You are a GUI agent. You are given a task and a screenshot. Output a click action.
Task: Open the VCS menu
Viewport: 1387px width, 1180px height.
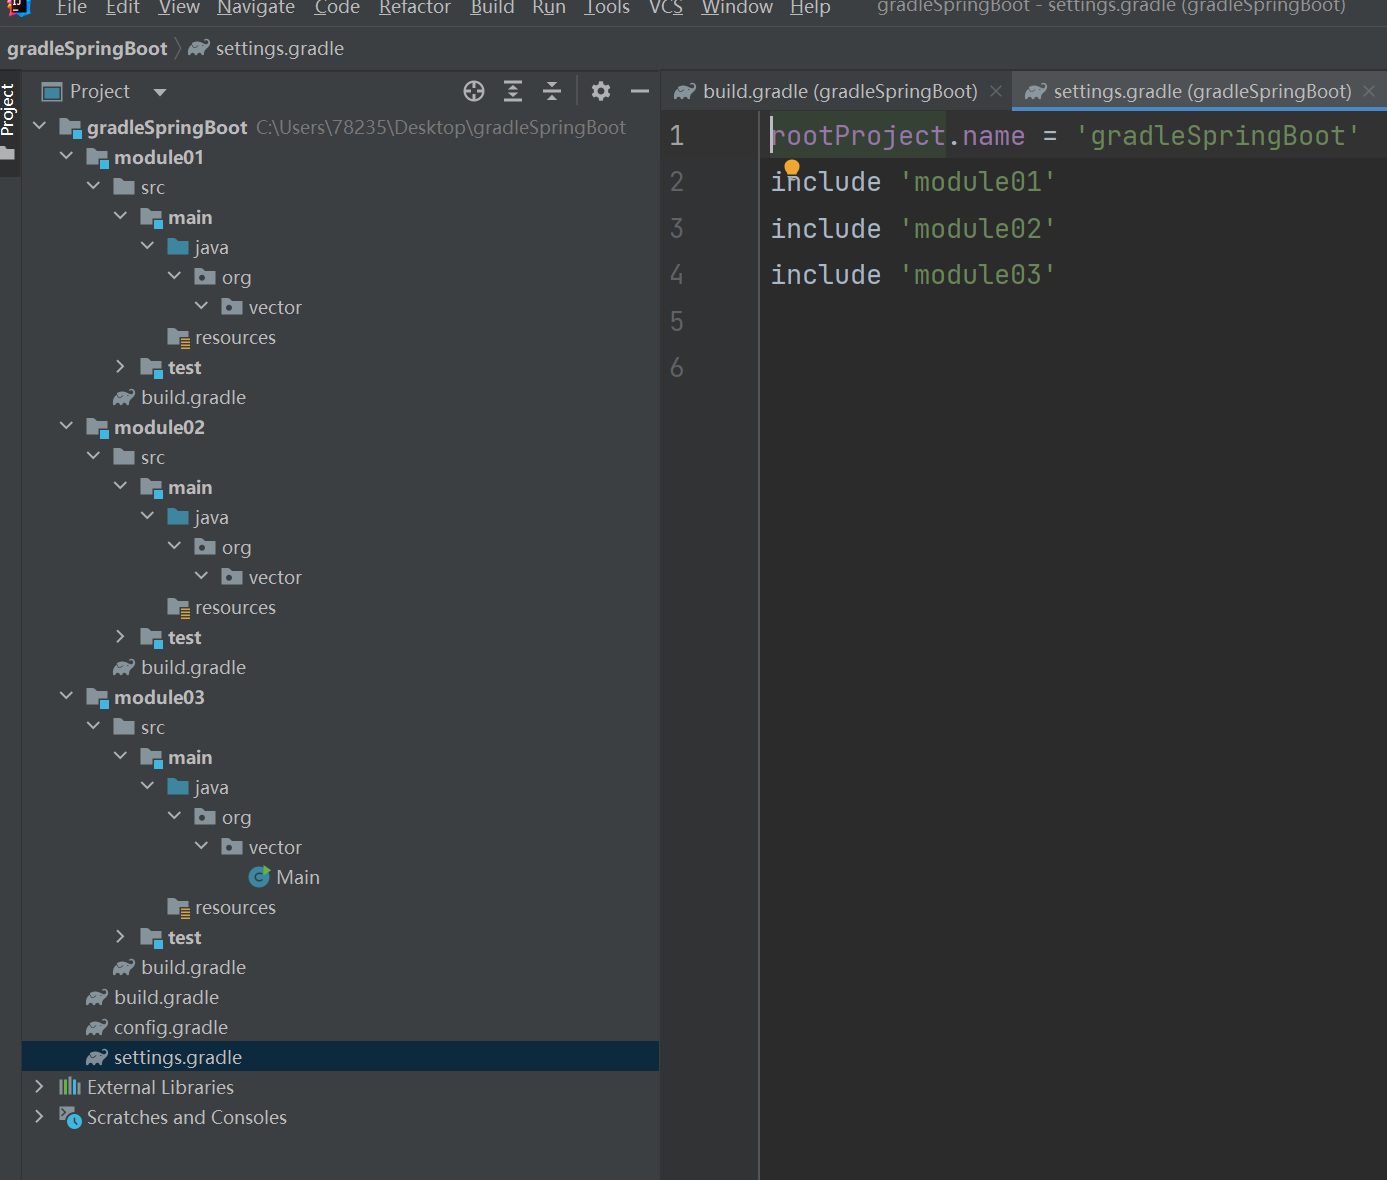(x=665, y=8)
